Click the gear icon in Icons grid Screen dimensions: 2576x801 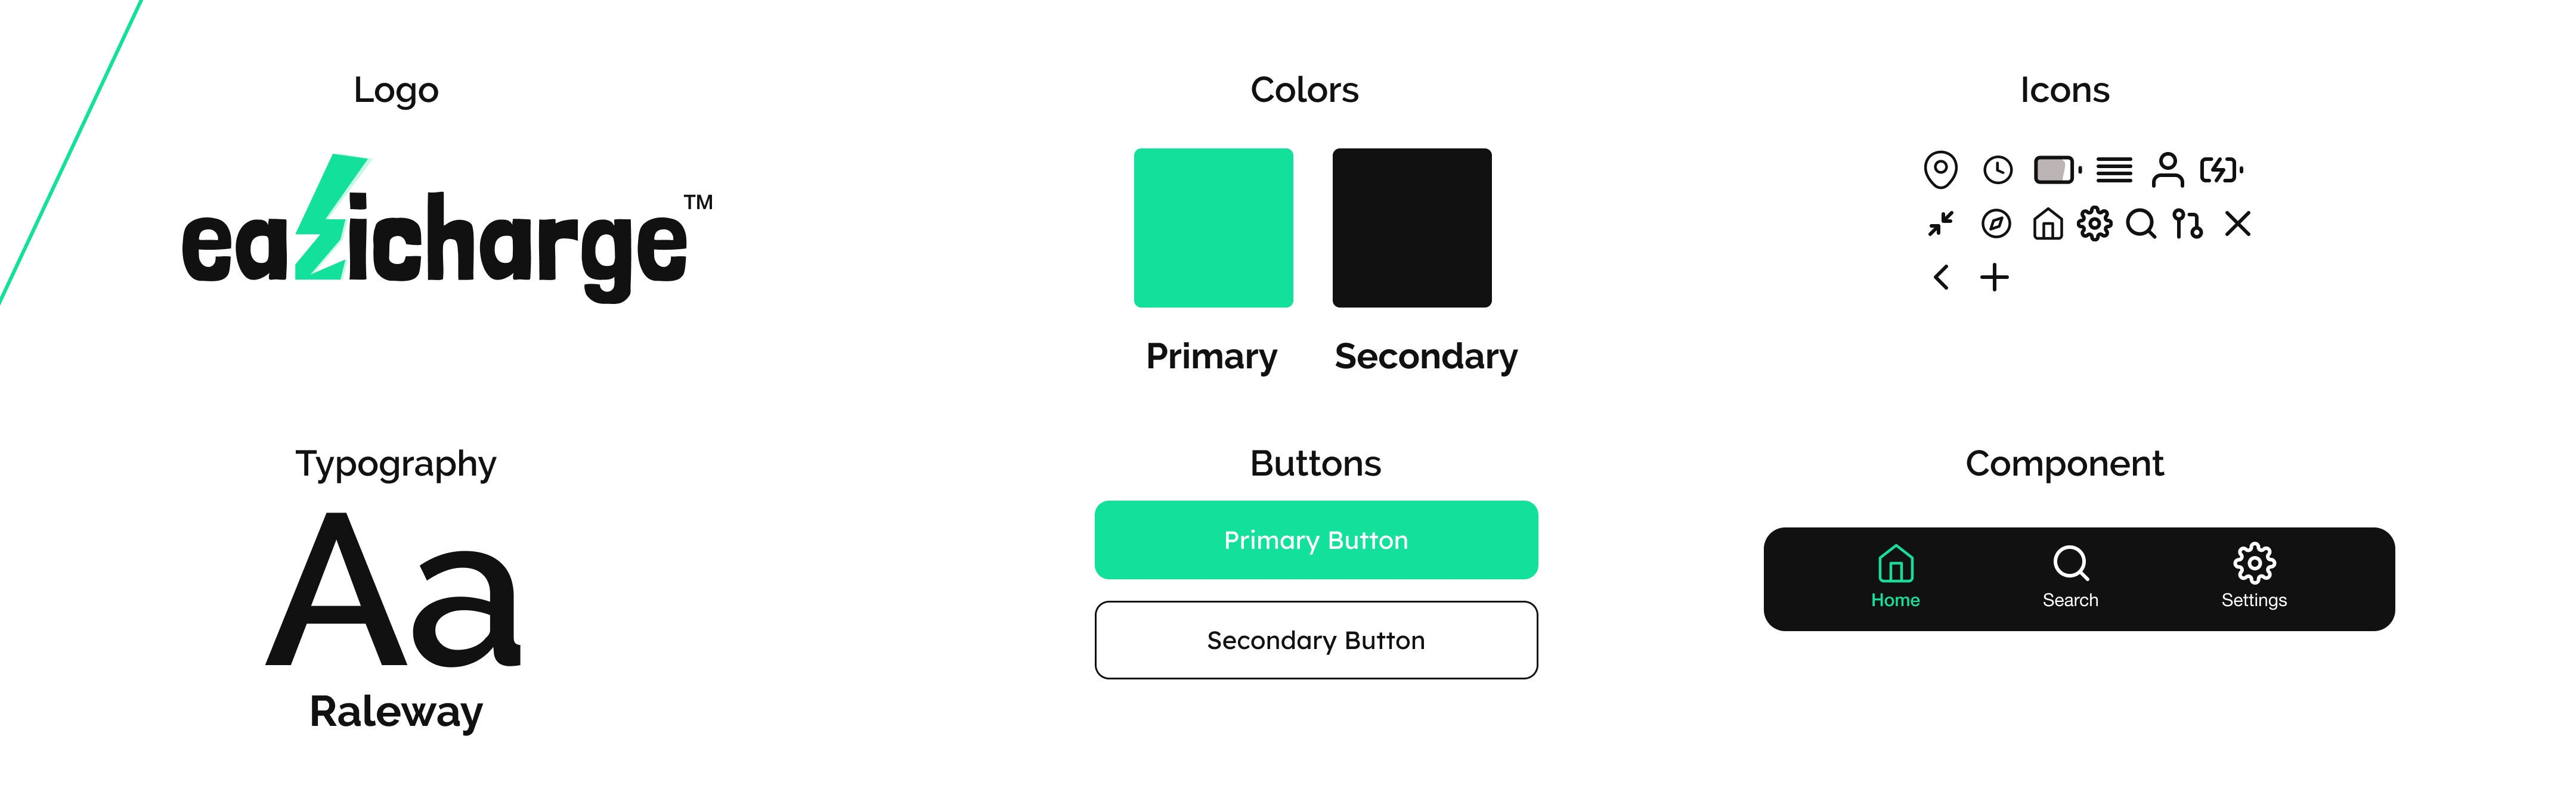coord(2094,224)
